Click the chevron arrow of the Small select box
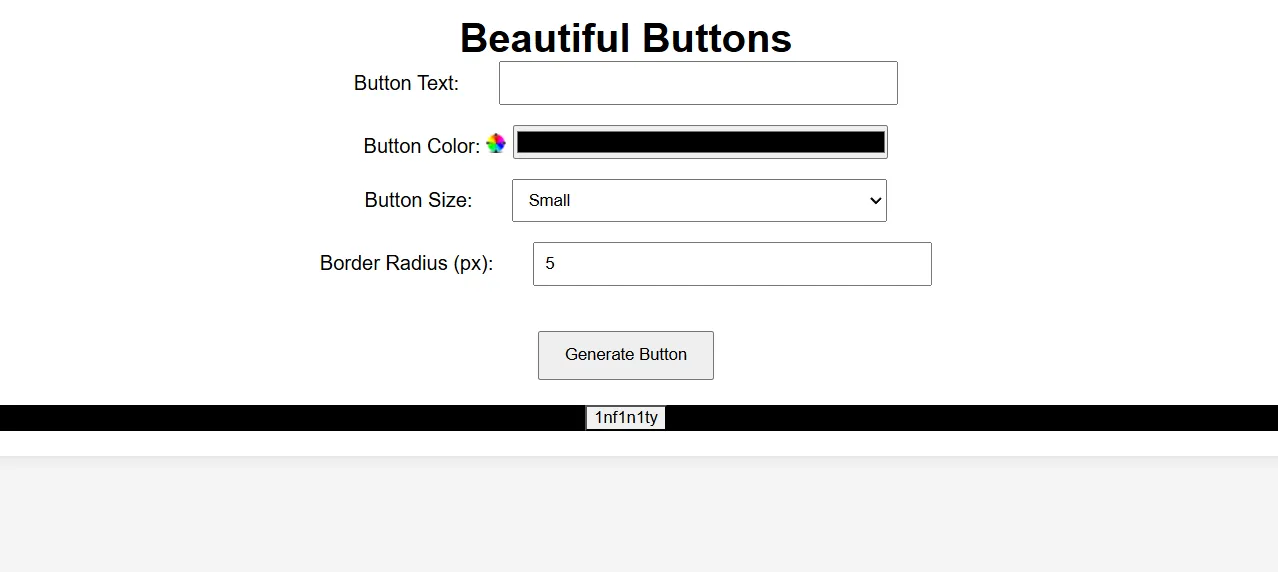1278x572 pixels. pyautogui.click(x=876, y=200)
